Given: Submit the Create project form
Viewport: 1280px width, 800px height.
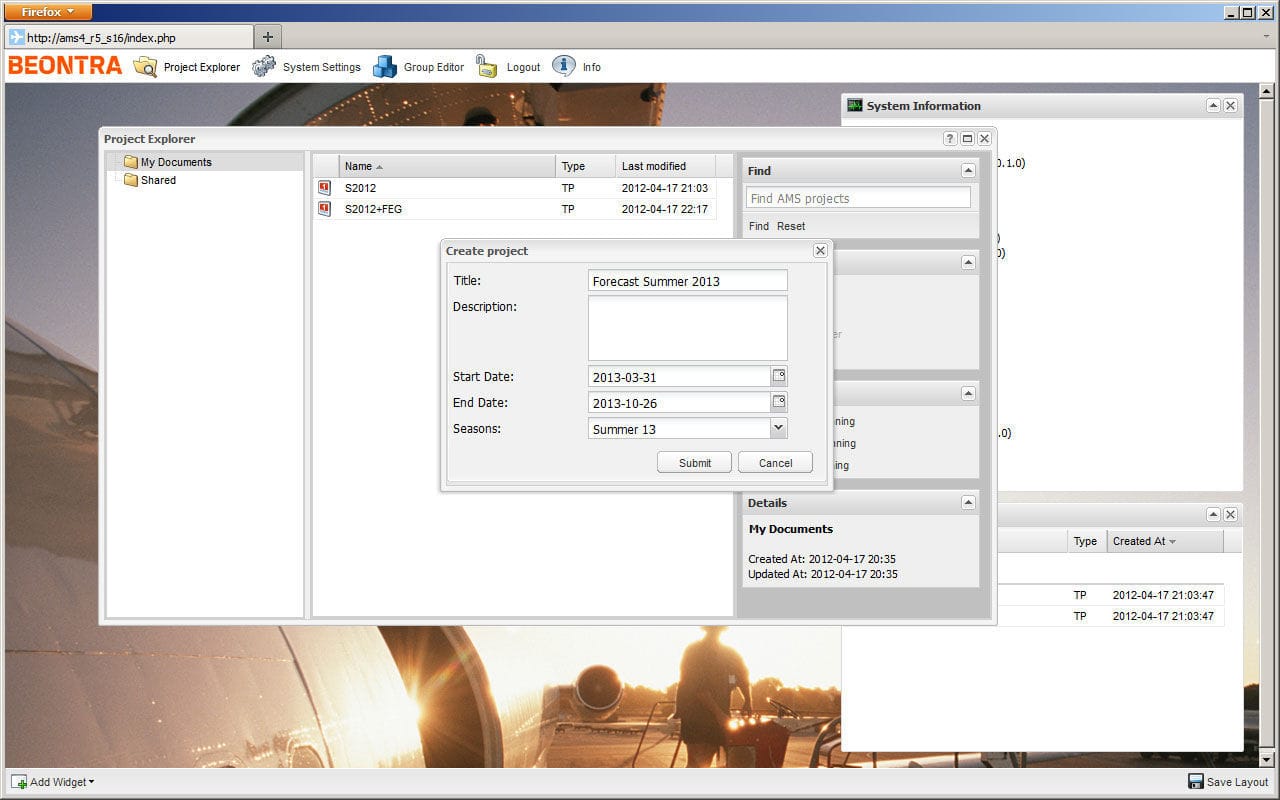Looking at the screenshot, I should pyautogui.click(x=694, y=463).
